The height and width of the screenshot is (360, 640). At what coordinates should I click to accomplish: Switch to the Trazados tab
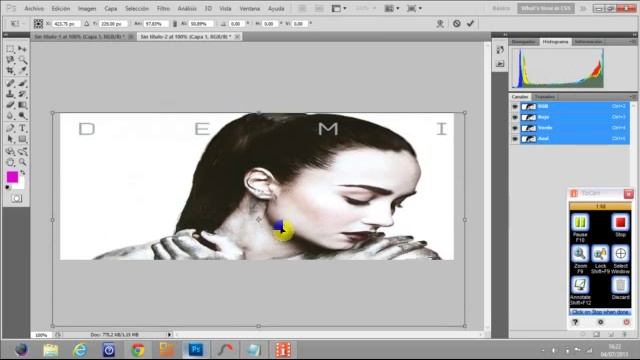point(544,97)
